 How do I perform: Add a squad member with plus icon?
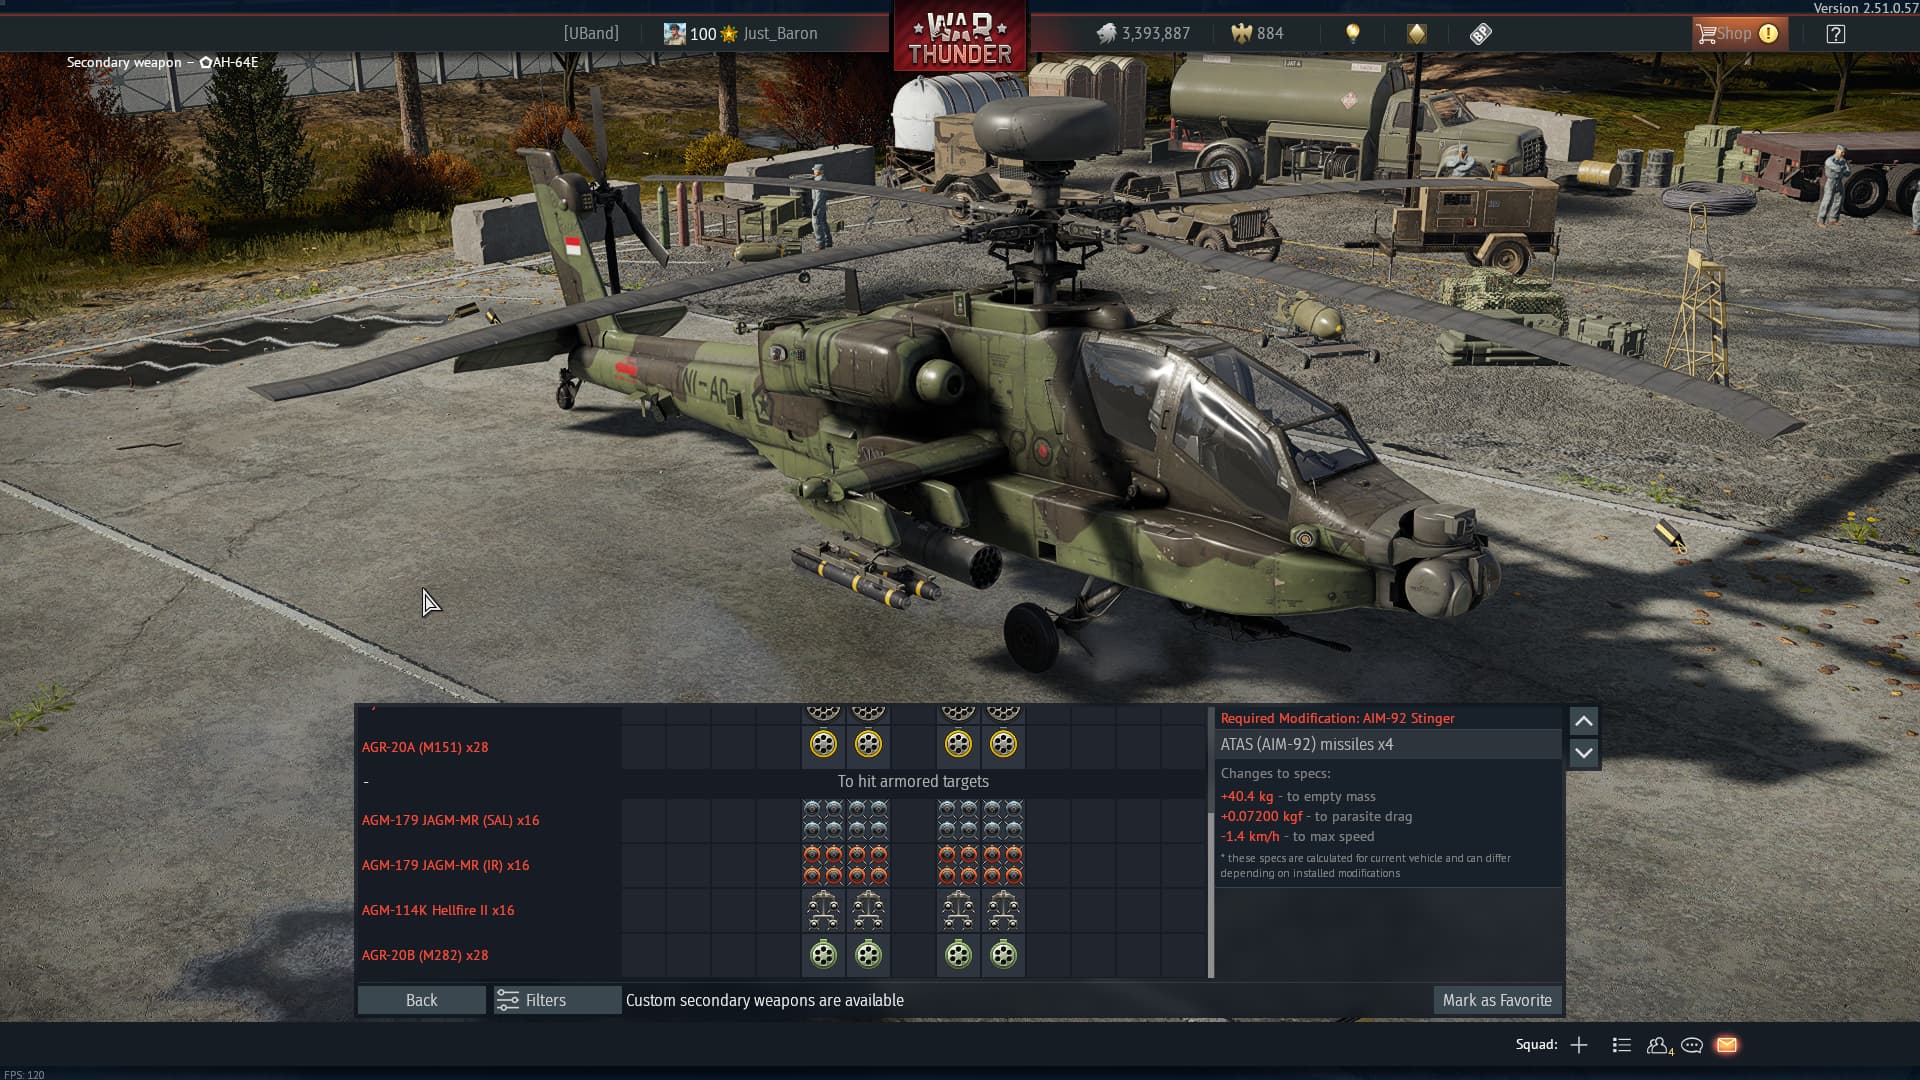1579,1045
